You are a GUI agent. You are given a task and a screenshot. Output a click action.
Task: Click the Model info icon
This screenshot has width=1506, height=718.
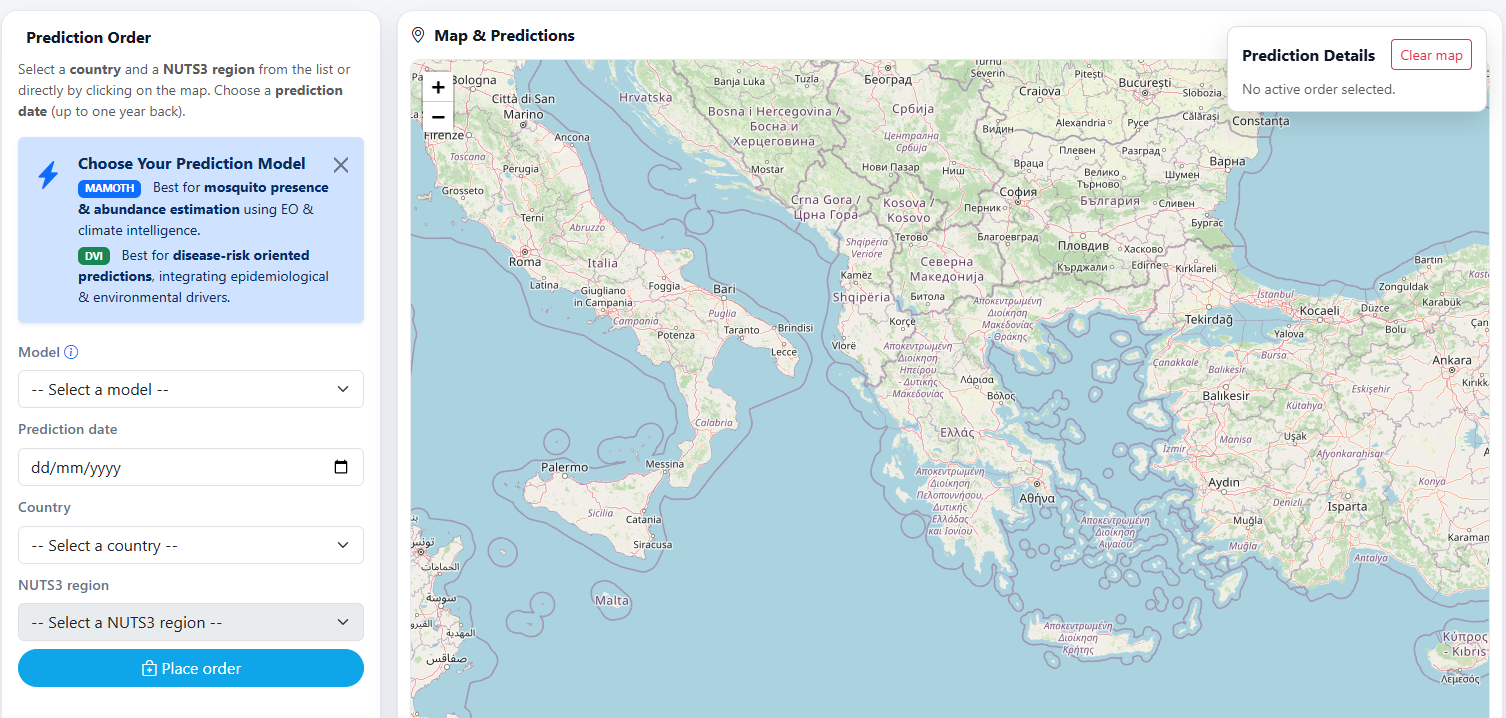[x=71, y=352]
